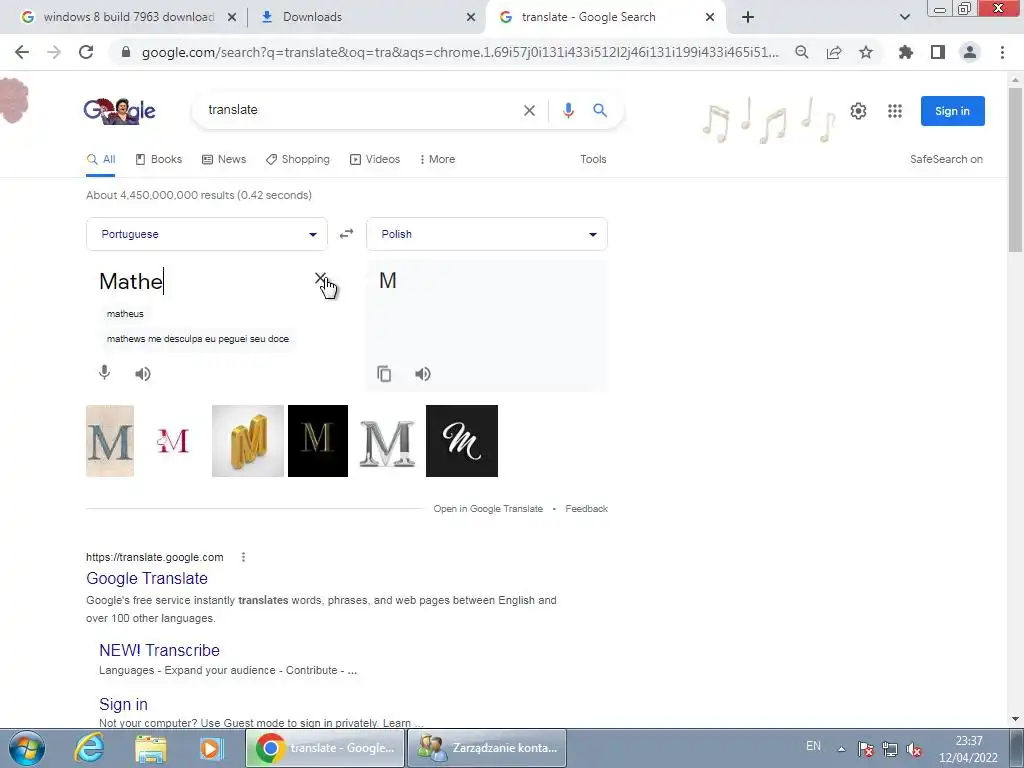Select the Books search filter

point(159,159)
